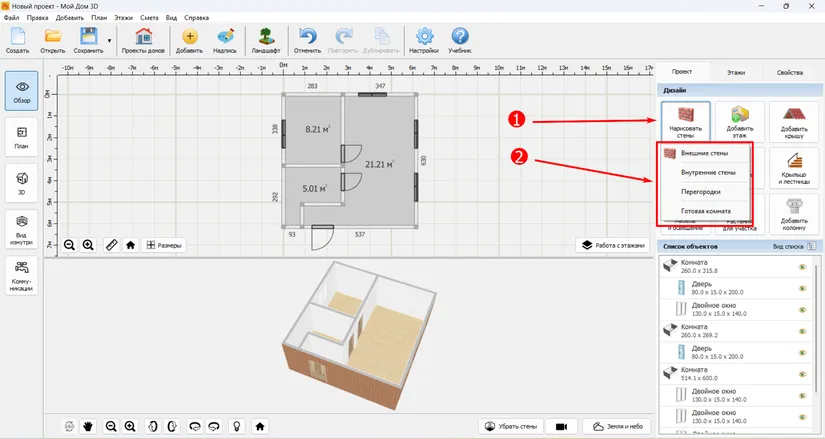Select the 5.01 м² room on plan
The width and height of the screenshot is (825, 439).
coord(314,188)
